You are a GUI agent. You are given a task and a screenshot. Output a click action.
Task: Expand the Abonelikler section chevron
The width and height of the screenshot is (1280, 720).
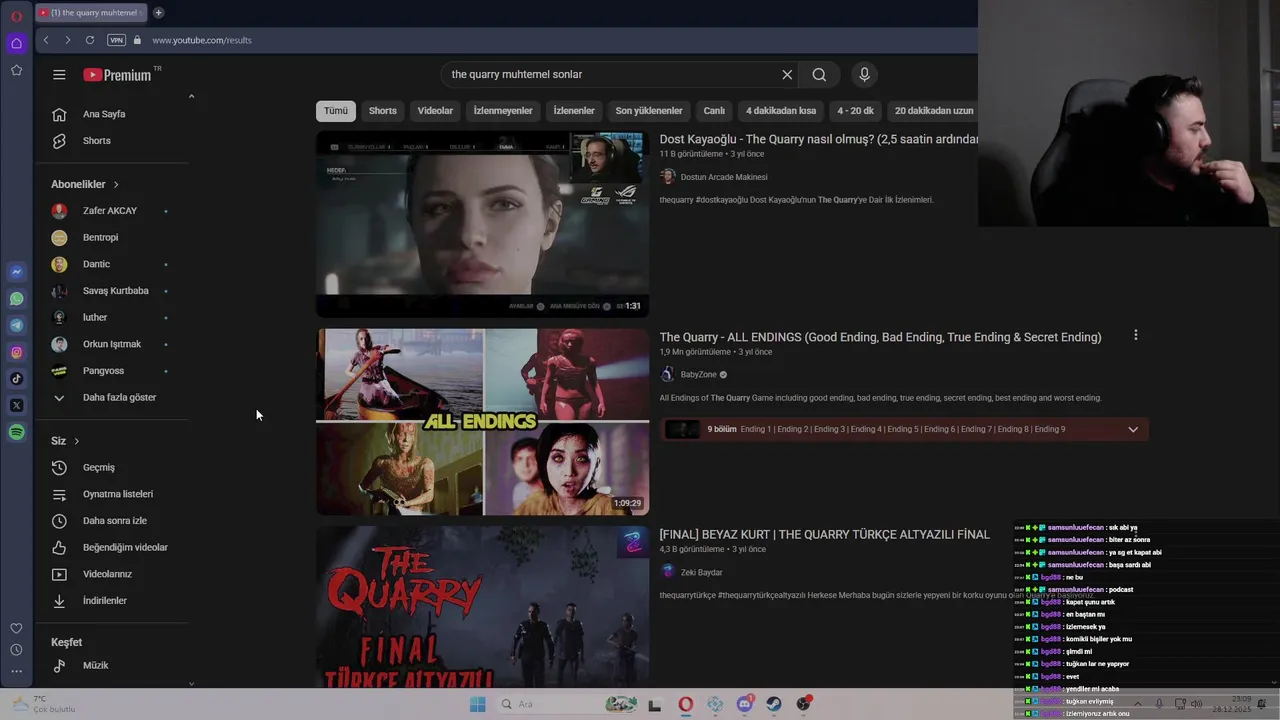115,185
